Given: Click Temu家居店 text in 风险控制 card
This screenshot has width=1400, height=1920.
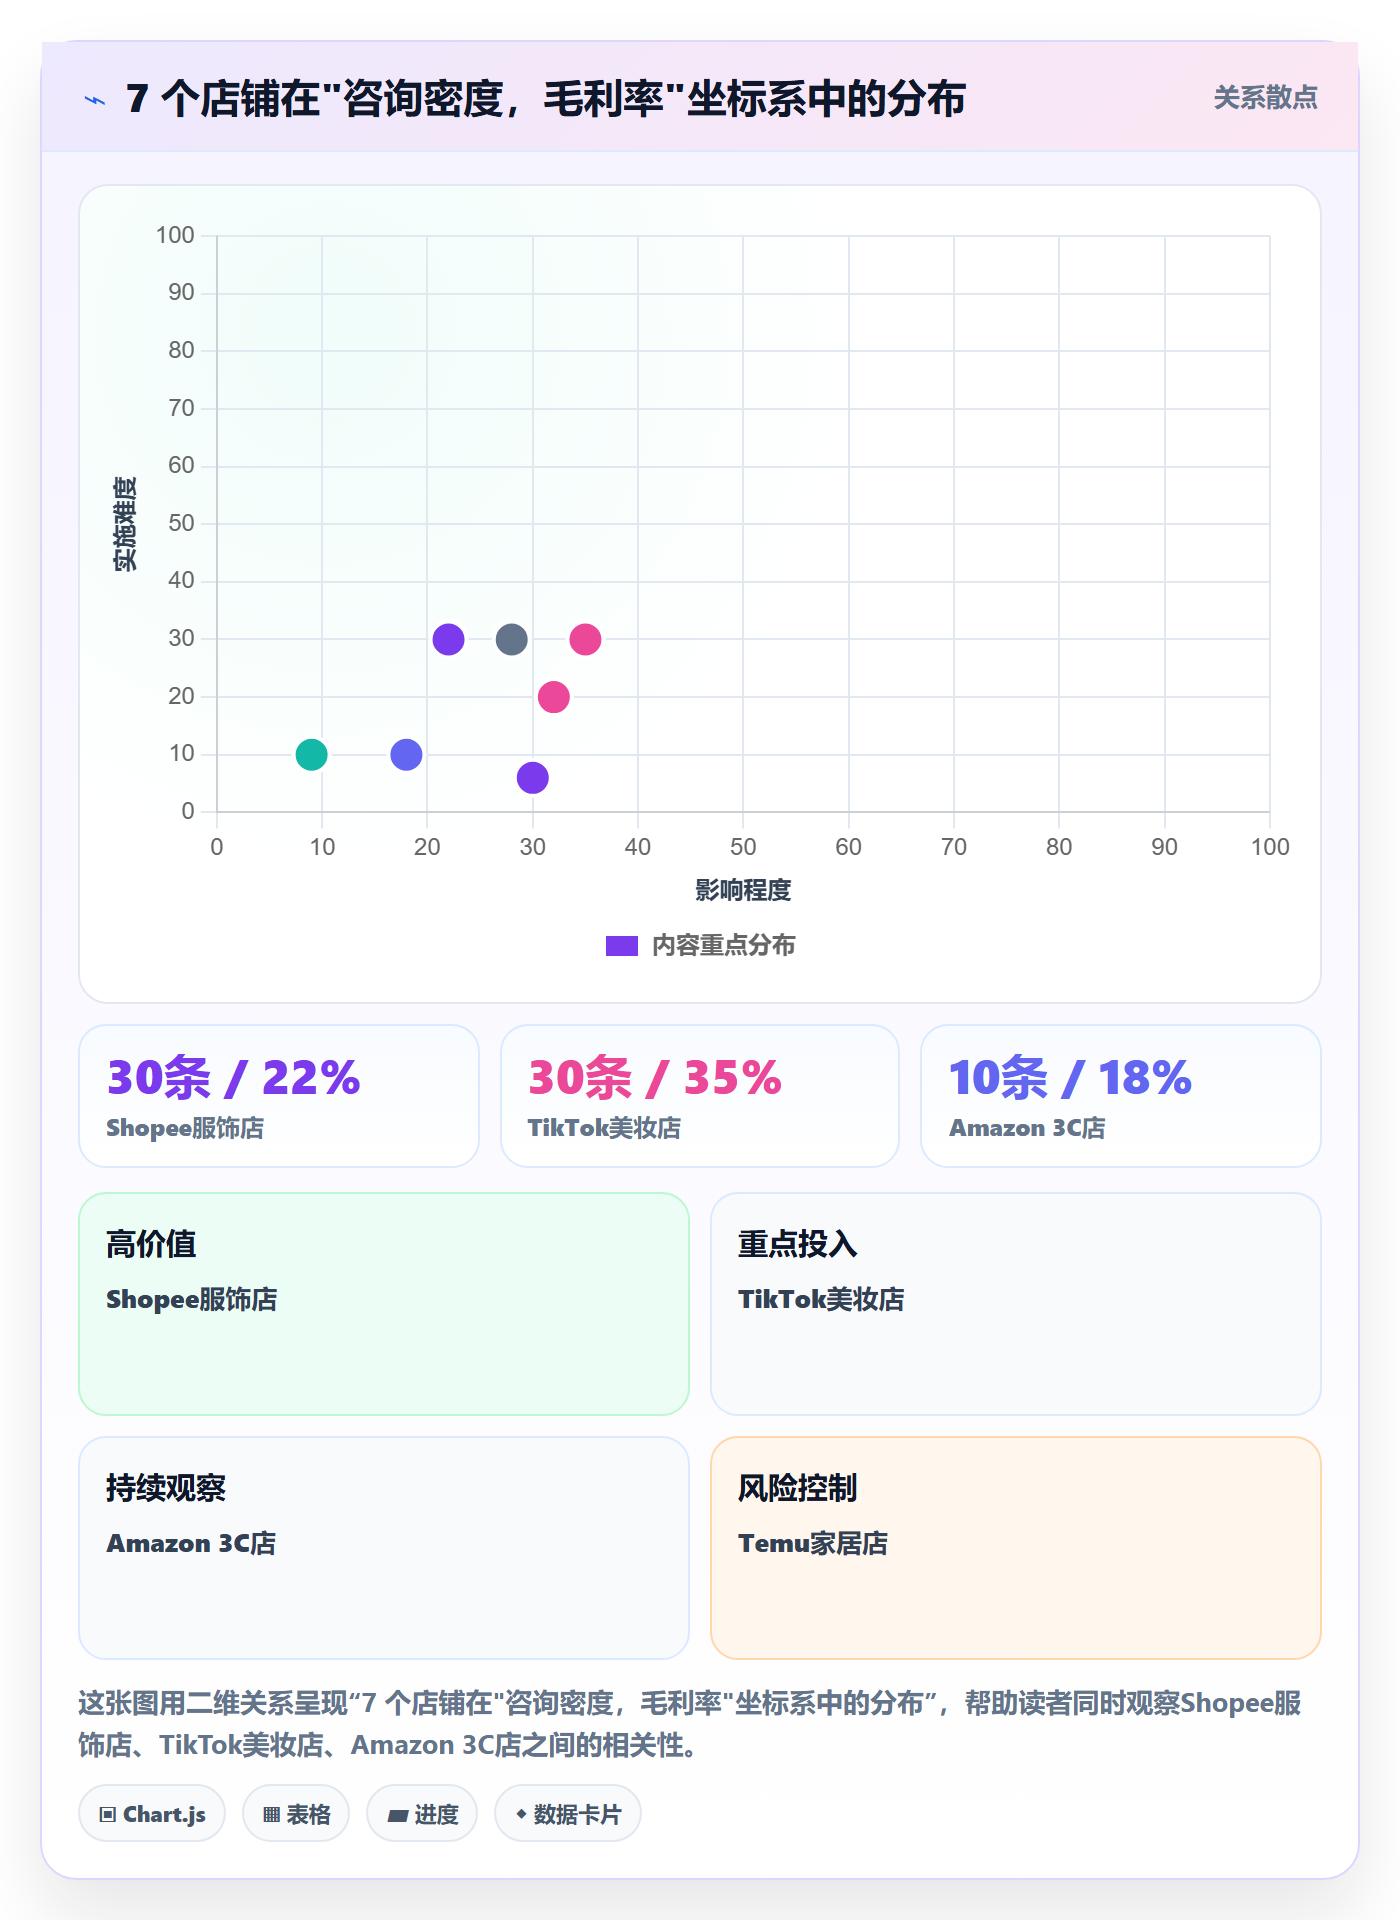Looking at the screenshot, I should (x=813, y=1543).
